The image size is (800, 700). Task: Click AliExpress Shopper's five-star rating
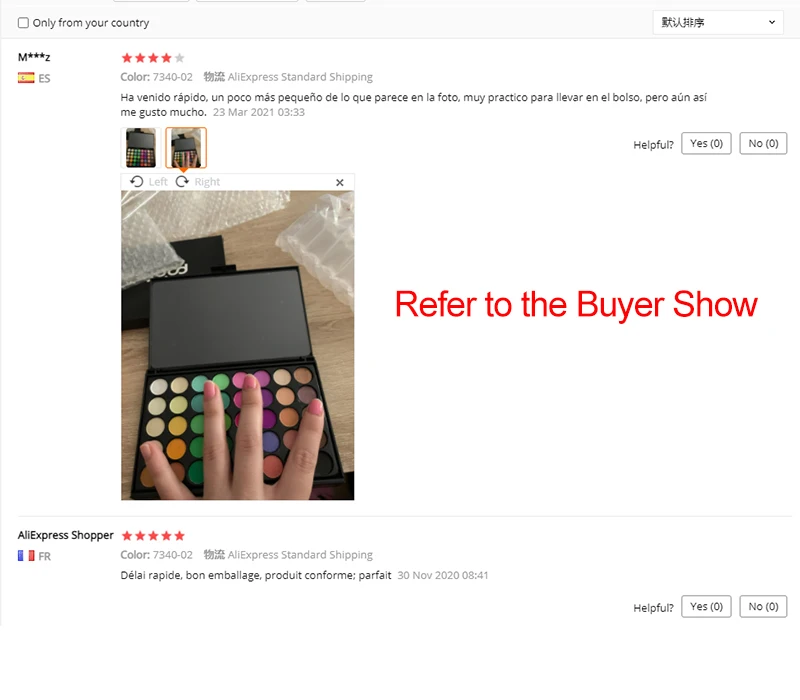tap(153, 536)
